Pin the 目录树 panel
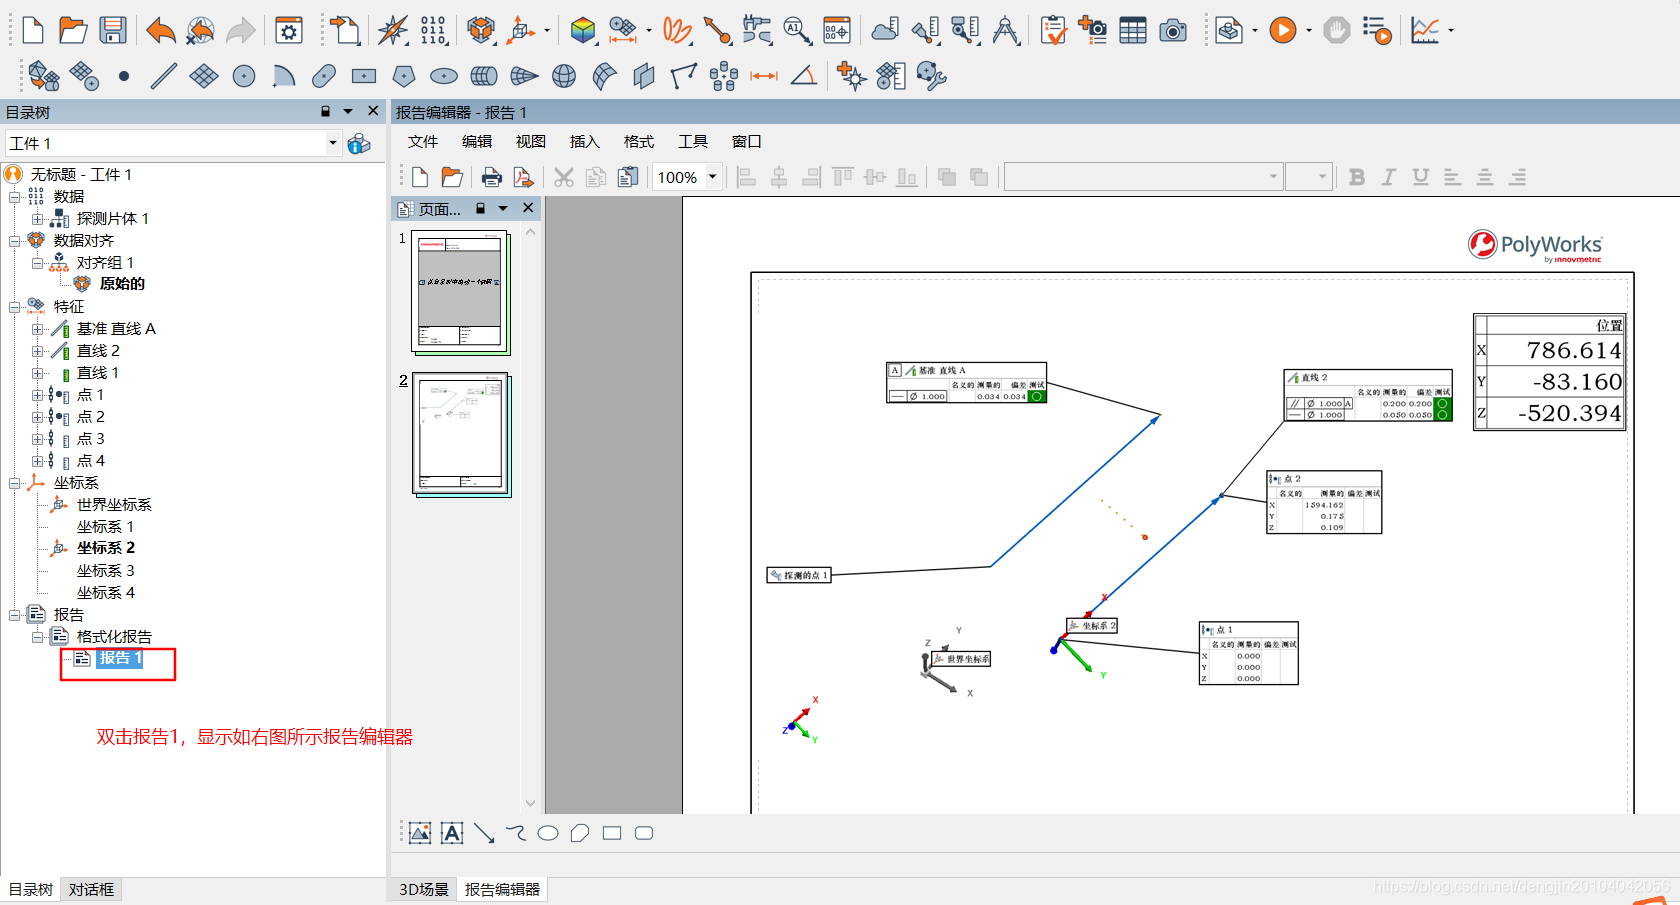This screenshot has width=1680, height=905. [x=325, y=111]
